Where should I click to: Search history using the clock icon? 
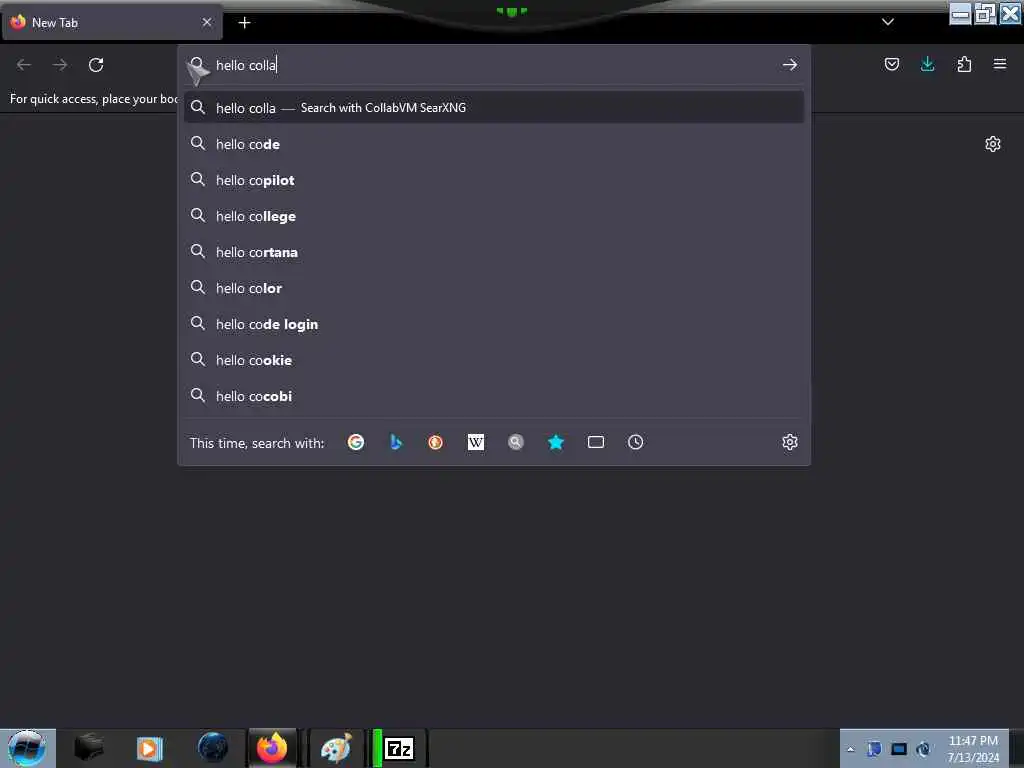[x=635, y=442]
